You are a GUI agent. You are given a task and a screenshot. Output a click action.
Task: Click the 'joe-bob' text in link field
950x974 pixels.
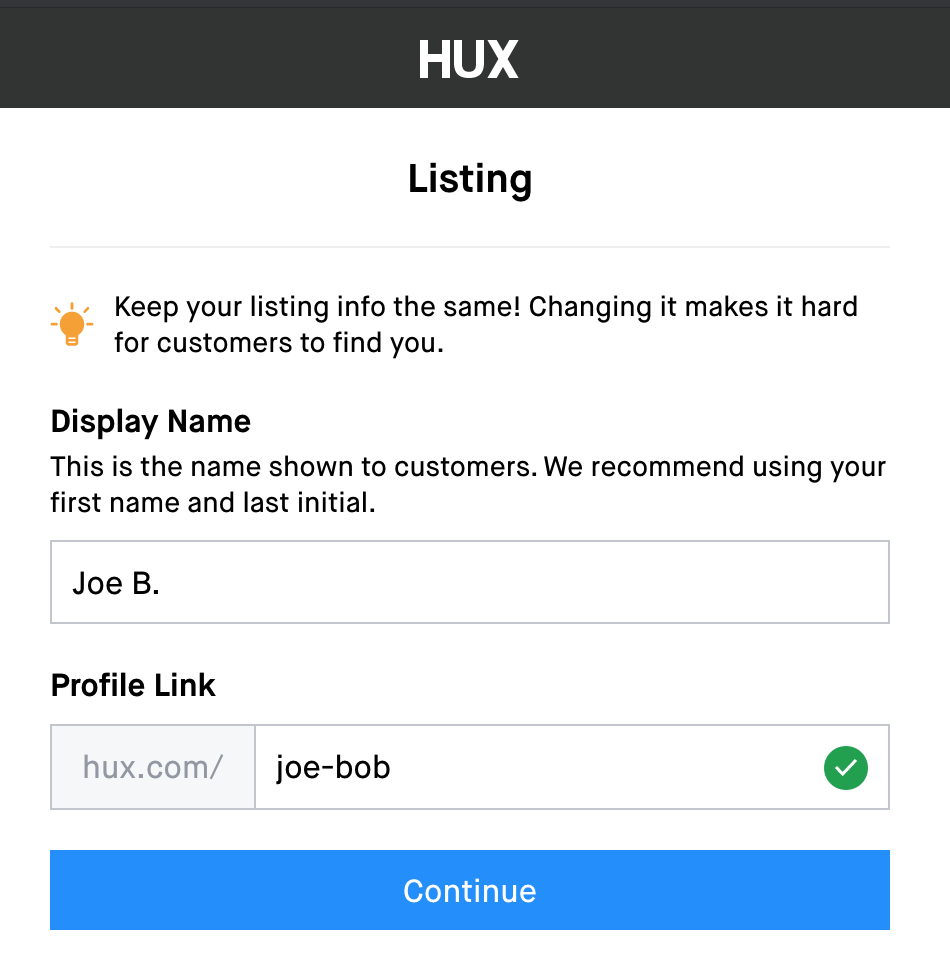[x=333, y=768]
